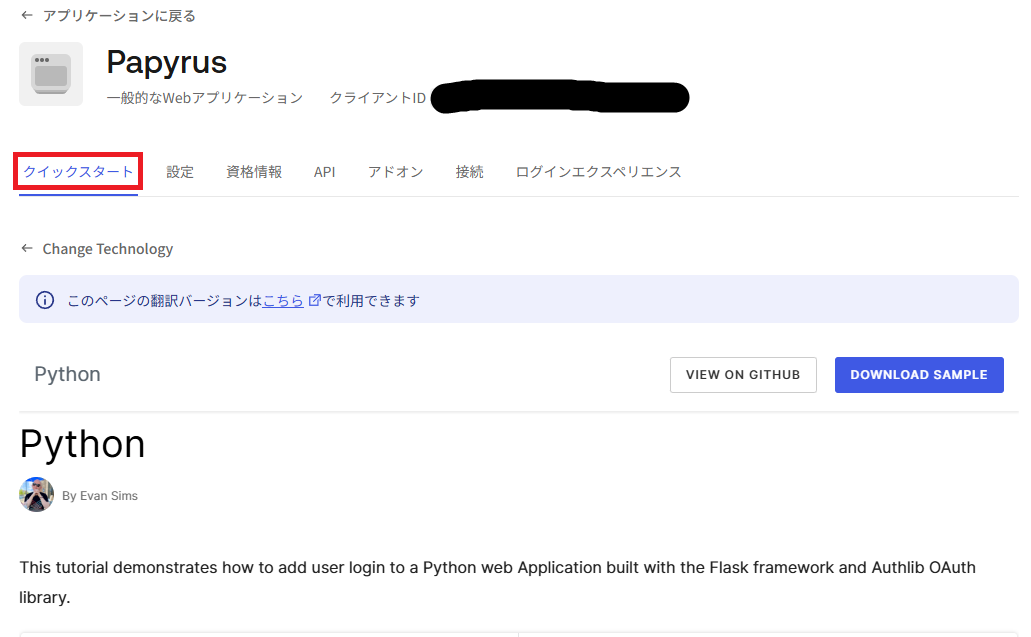Viewport: 1031px width, 637px height.
Task: Click the small Python section label
Action: tap(67, 374)
